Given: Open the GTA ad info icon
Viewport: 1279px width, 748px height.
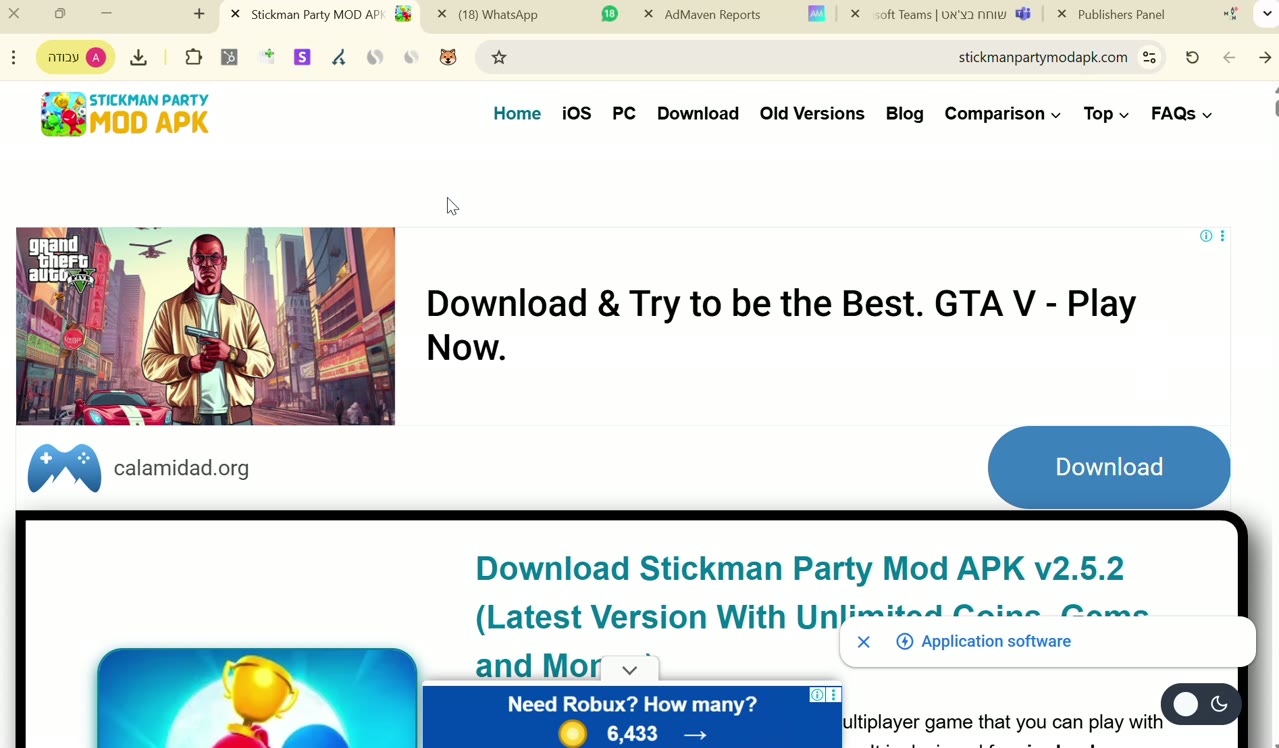Looking at the screenshot, I should coord(1206,236).
